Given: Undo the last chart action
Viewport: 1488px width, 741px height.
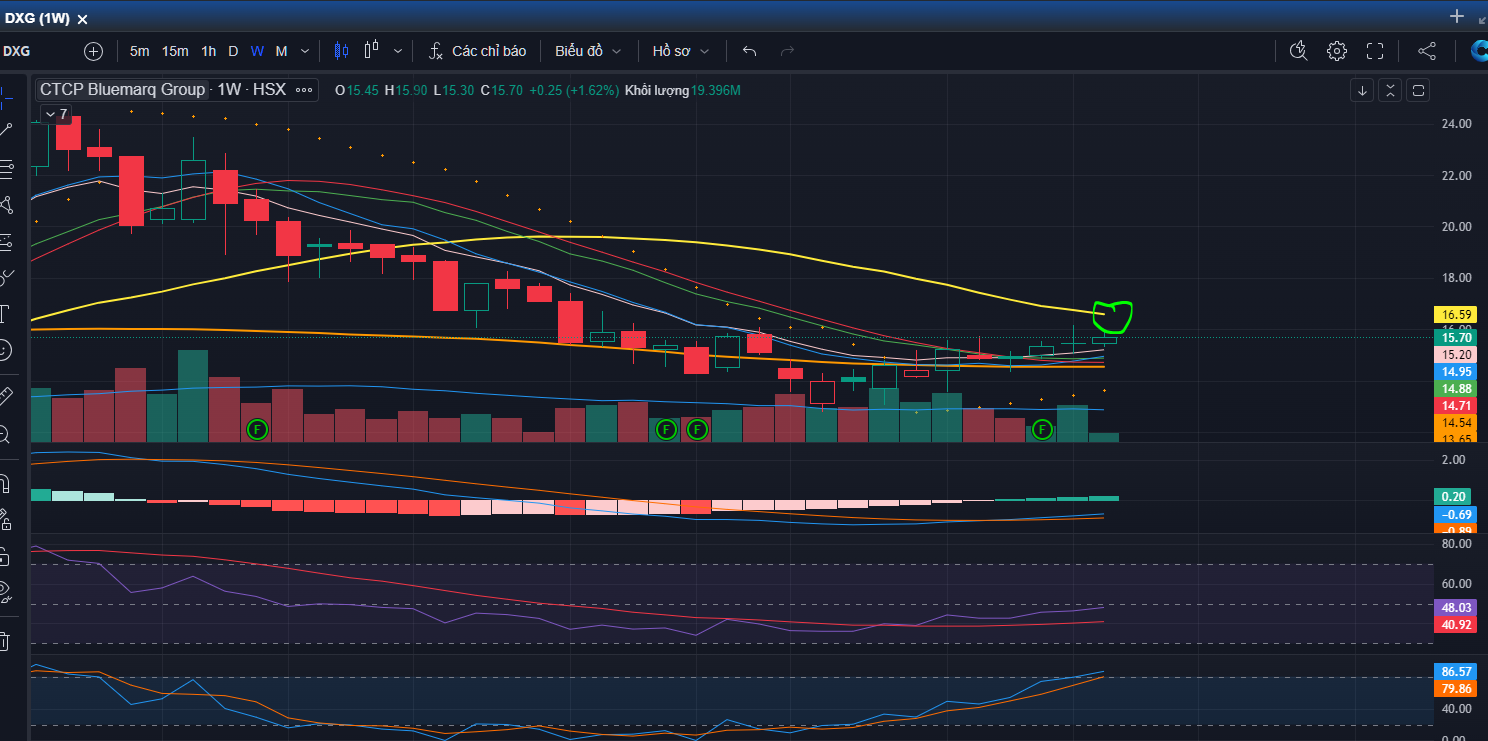Looking at the screenshot, I should pos(750,51).
